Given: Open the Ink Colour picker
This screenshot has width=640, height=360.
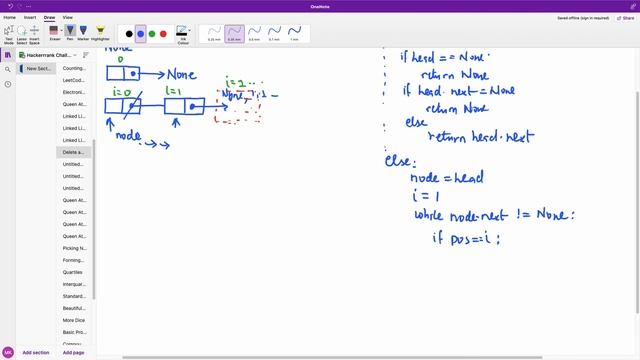Looking at the screenshot, I should [x=182, y=35].
